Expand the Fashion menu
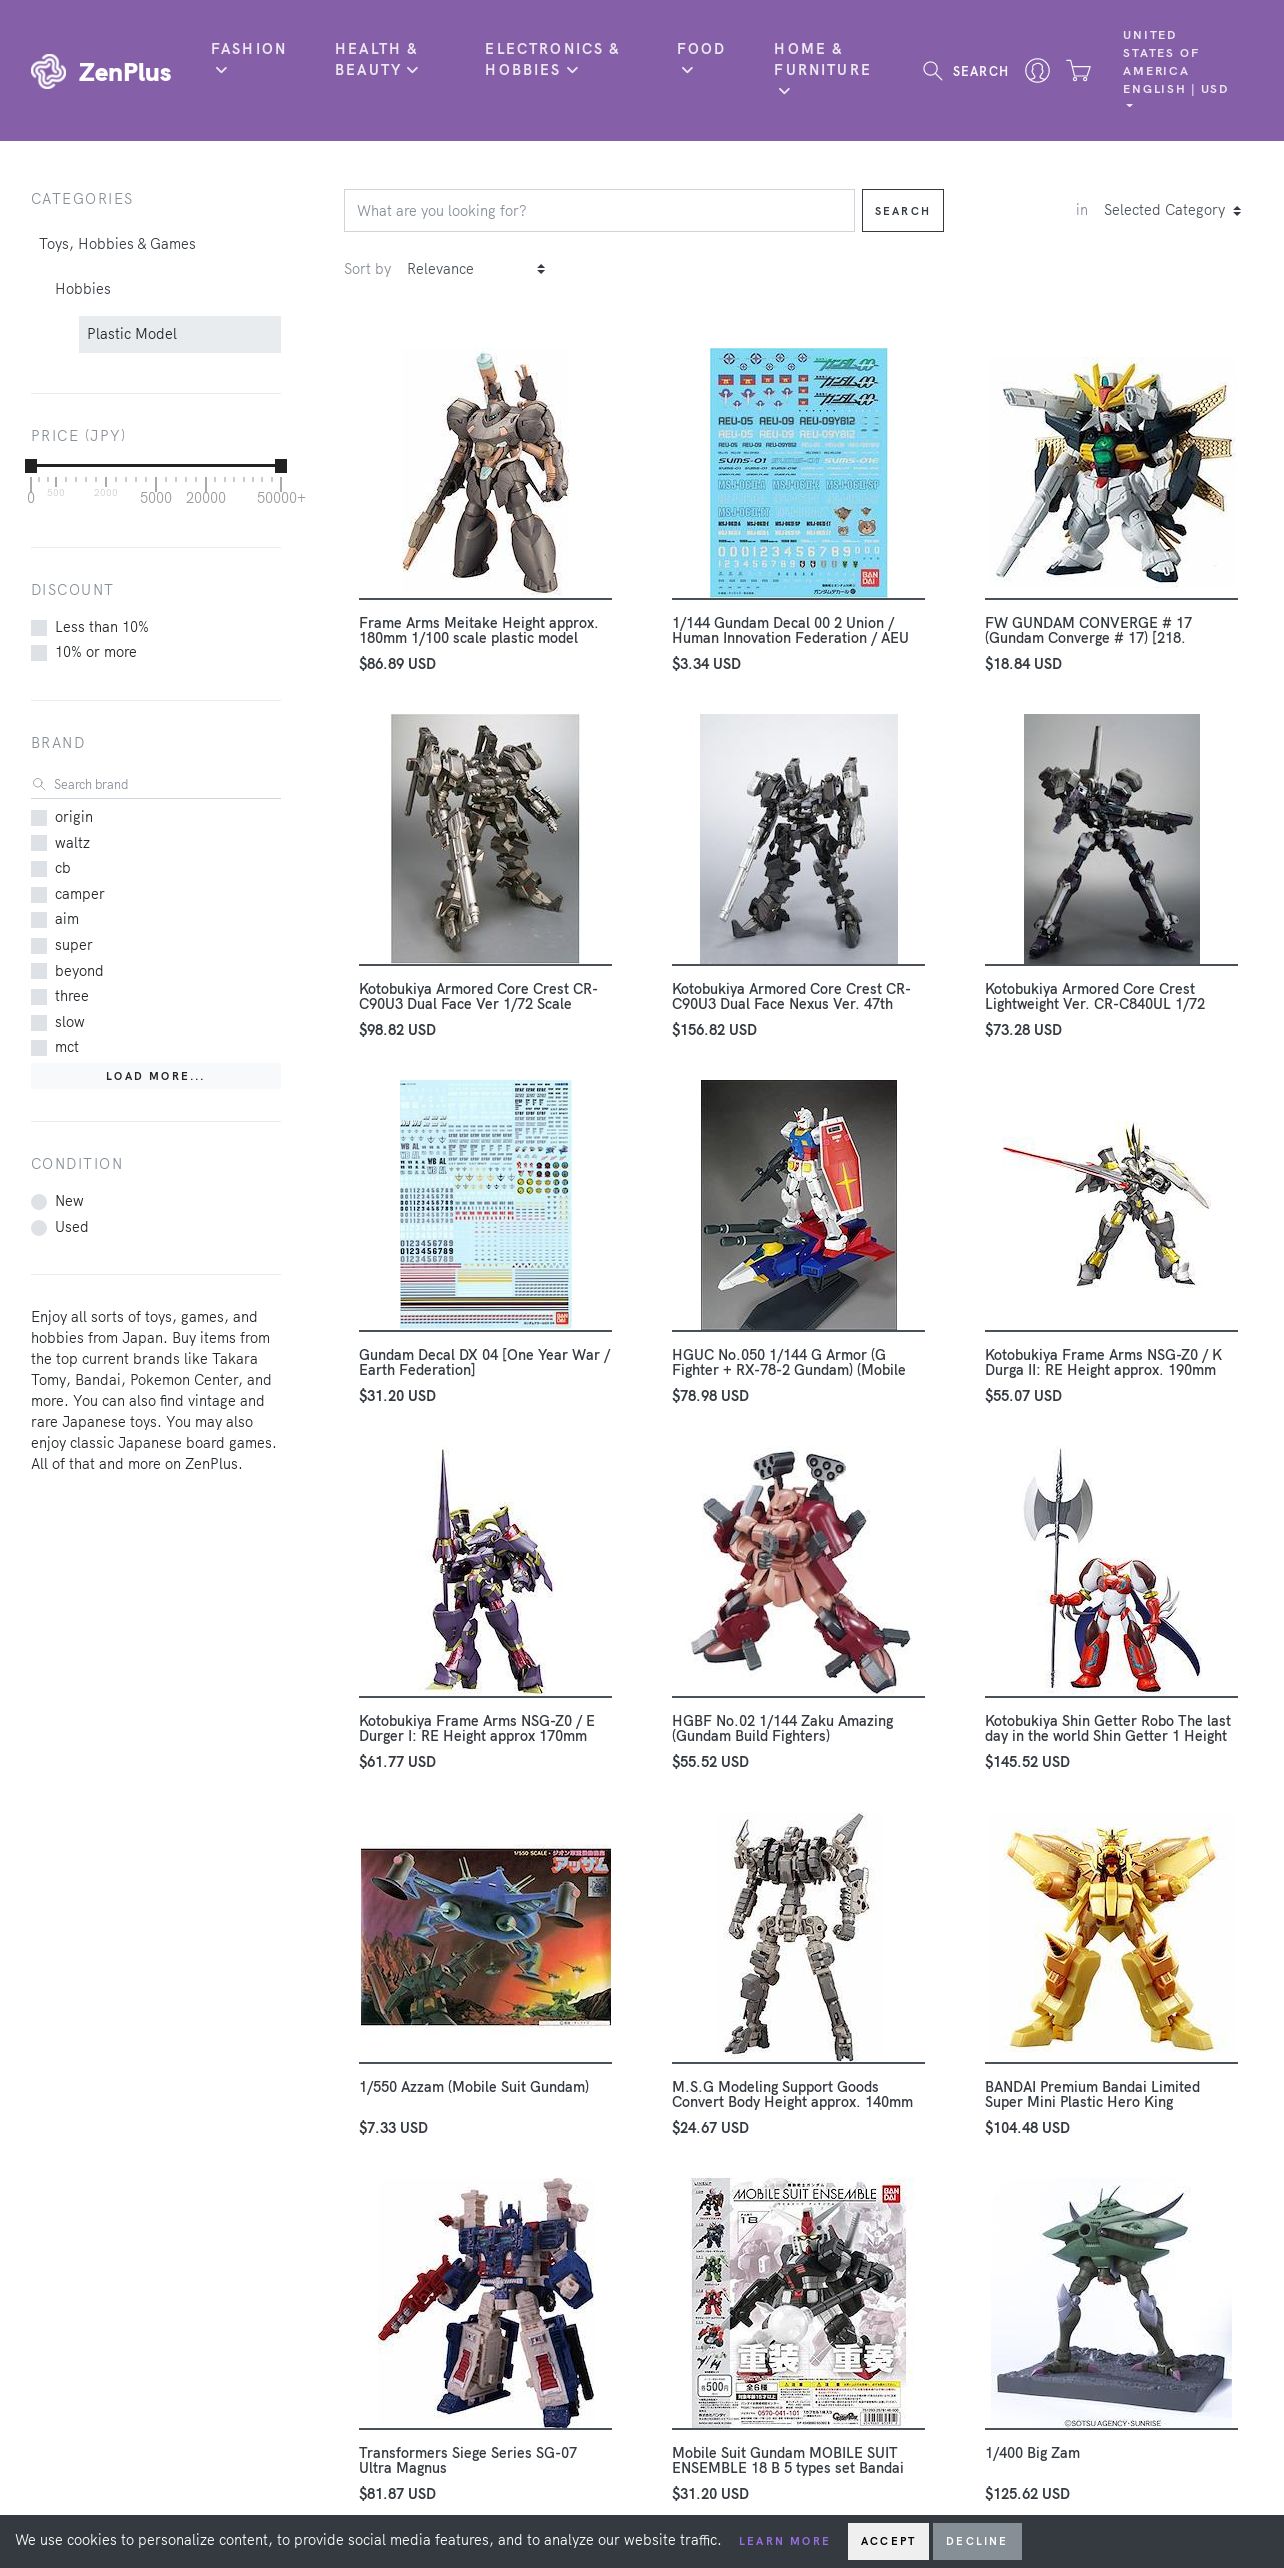This screenshot has height=2568, width=1284. (x=248, y=59)
